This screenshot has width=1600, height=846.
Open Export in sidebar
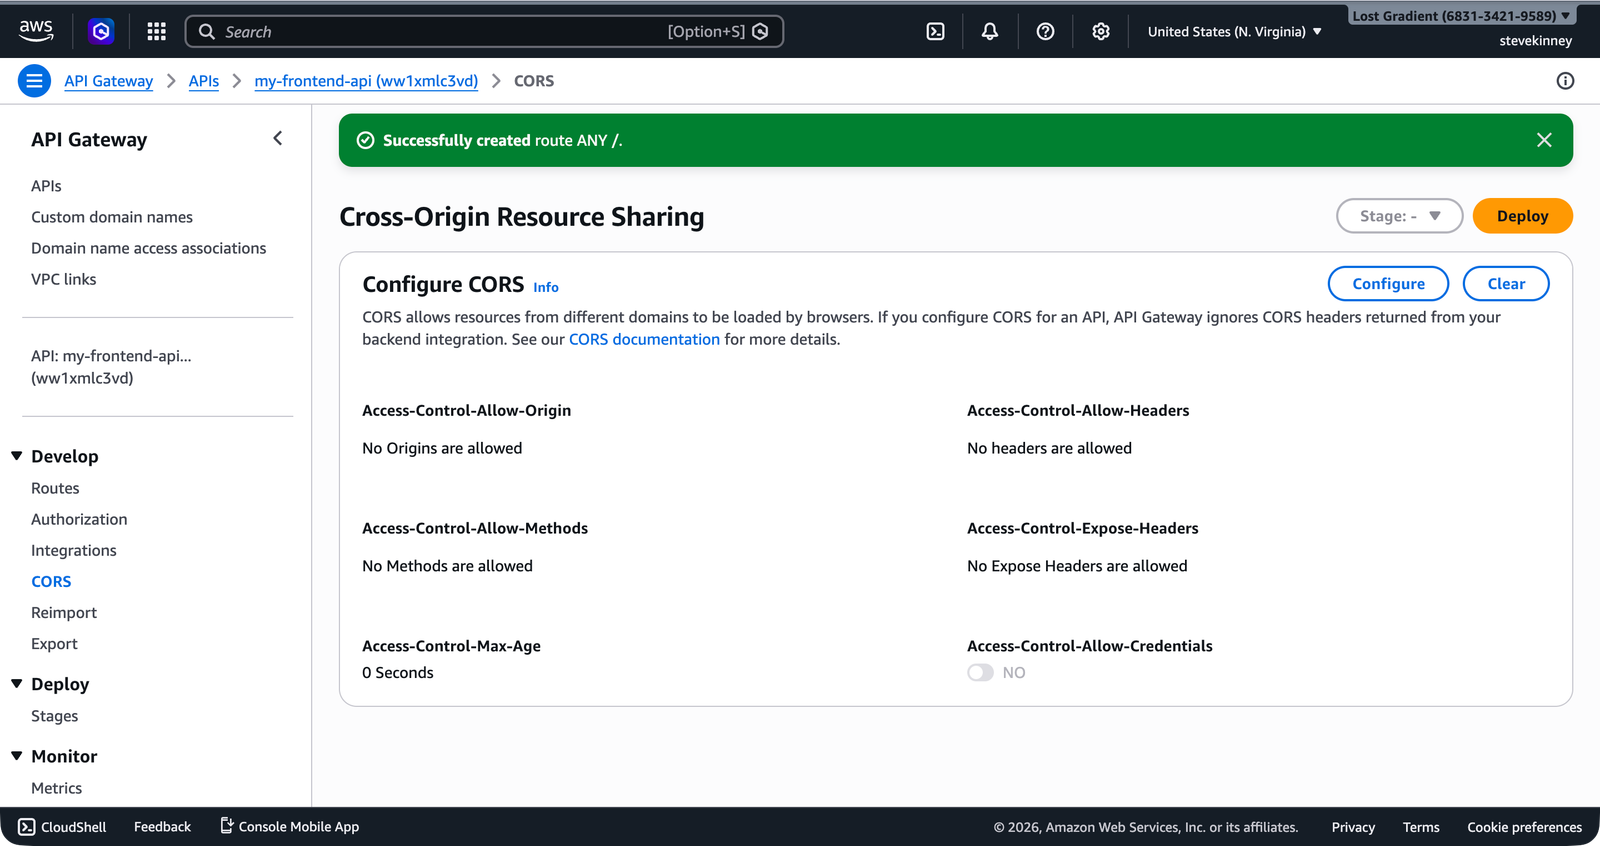point(54,643)
